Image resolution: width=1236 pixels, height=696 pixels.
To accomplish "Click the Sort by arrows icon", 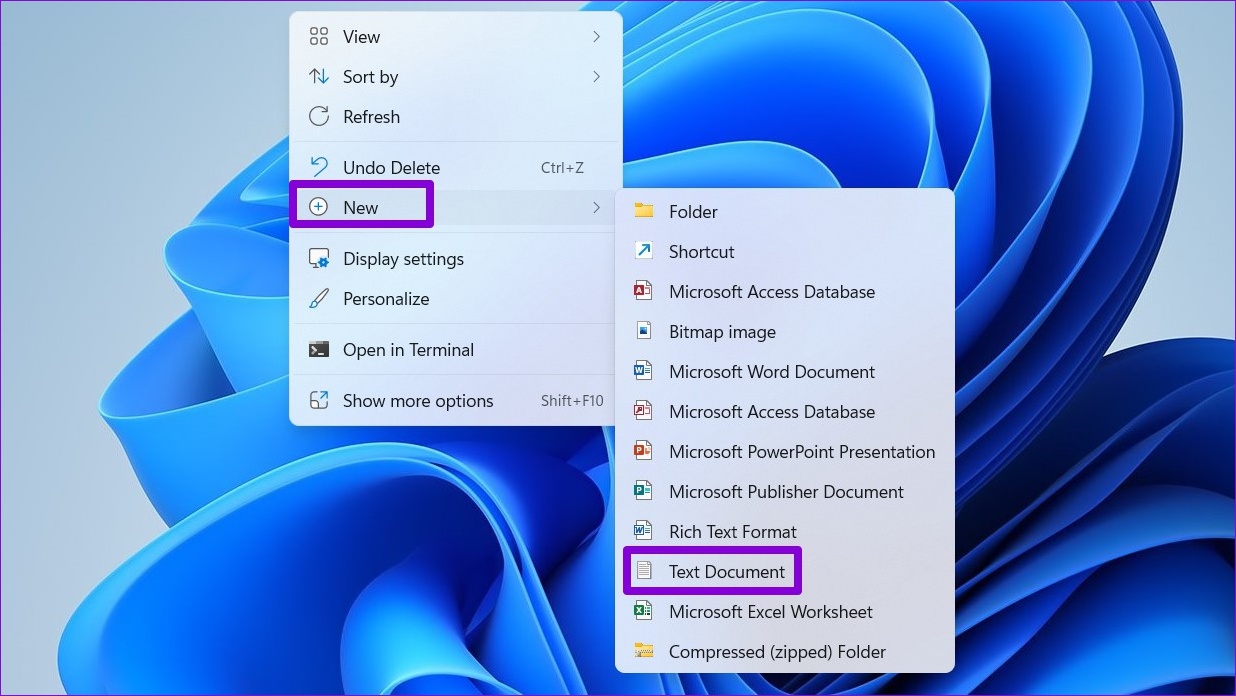I will (x=319, y=77).
